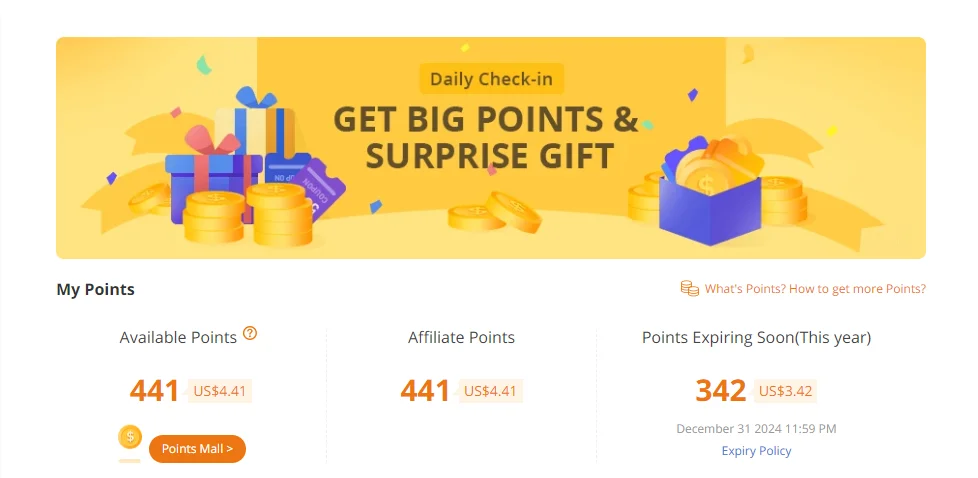The image size is (978, 478).
Task: Click the Daily Check-in label
Action: click(490, 78)
